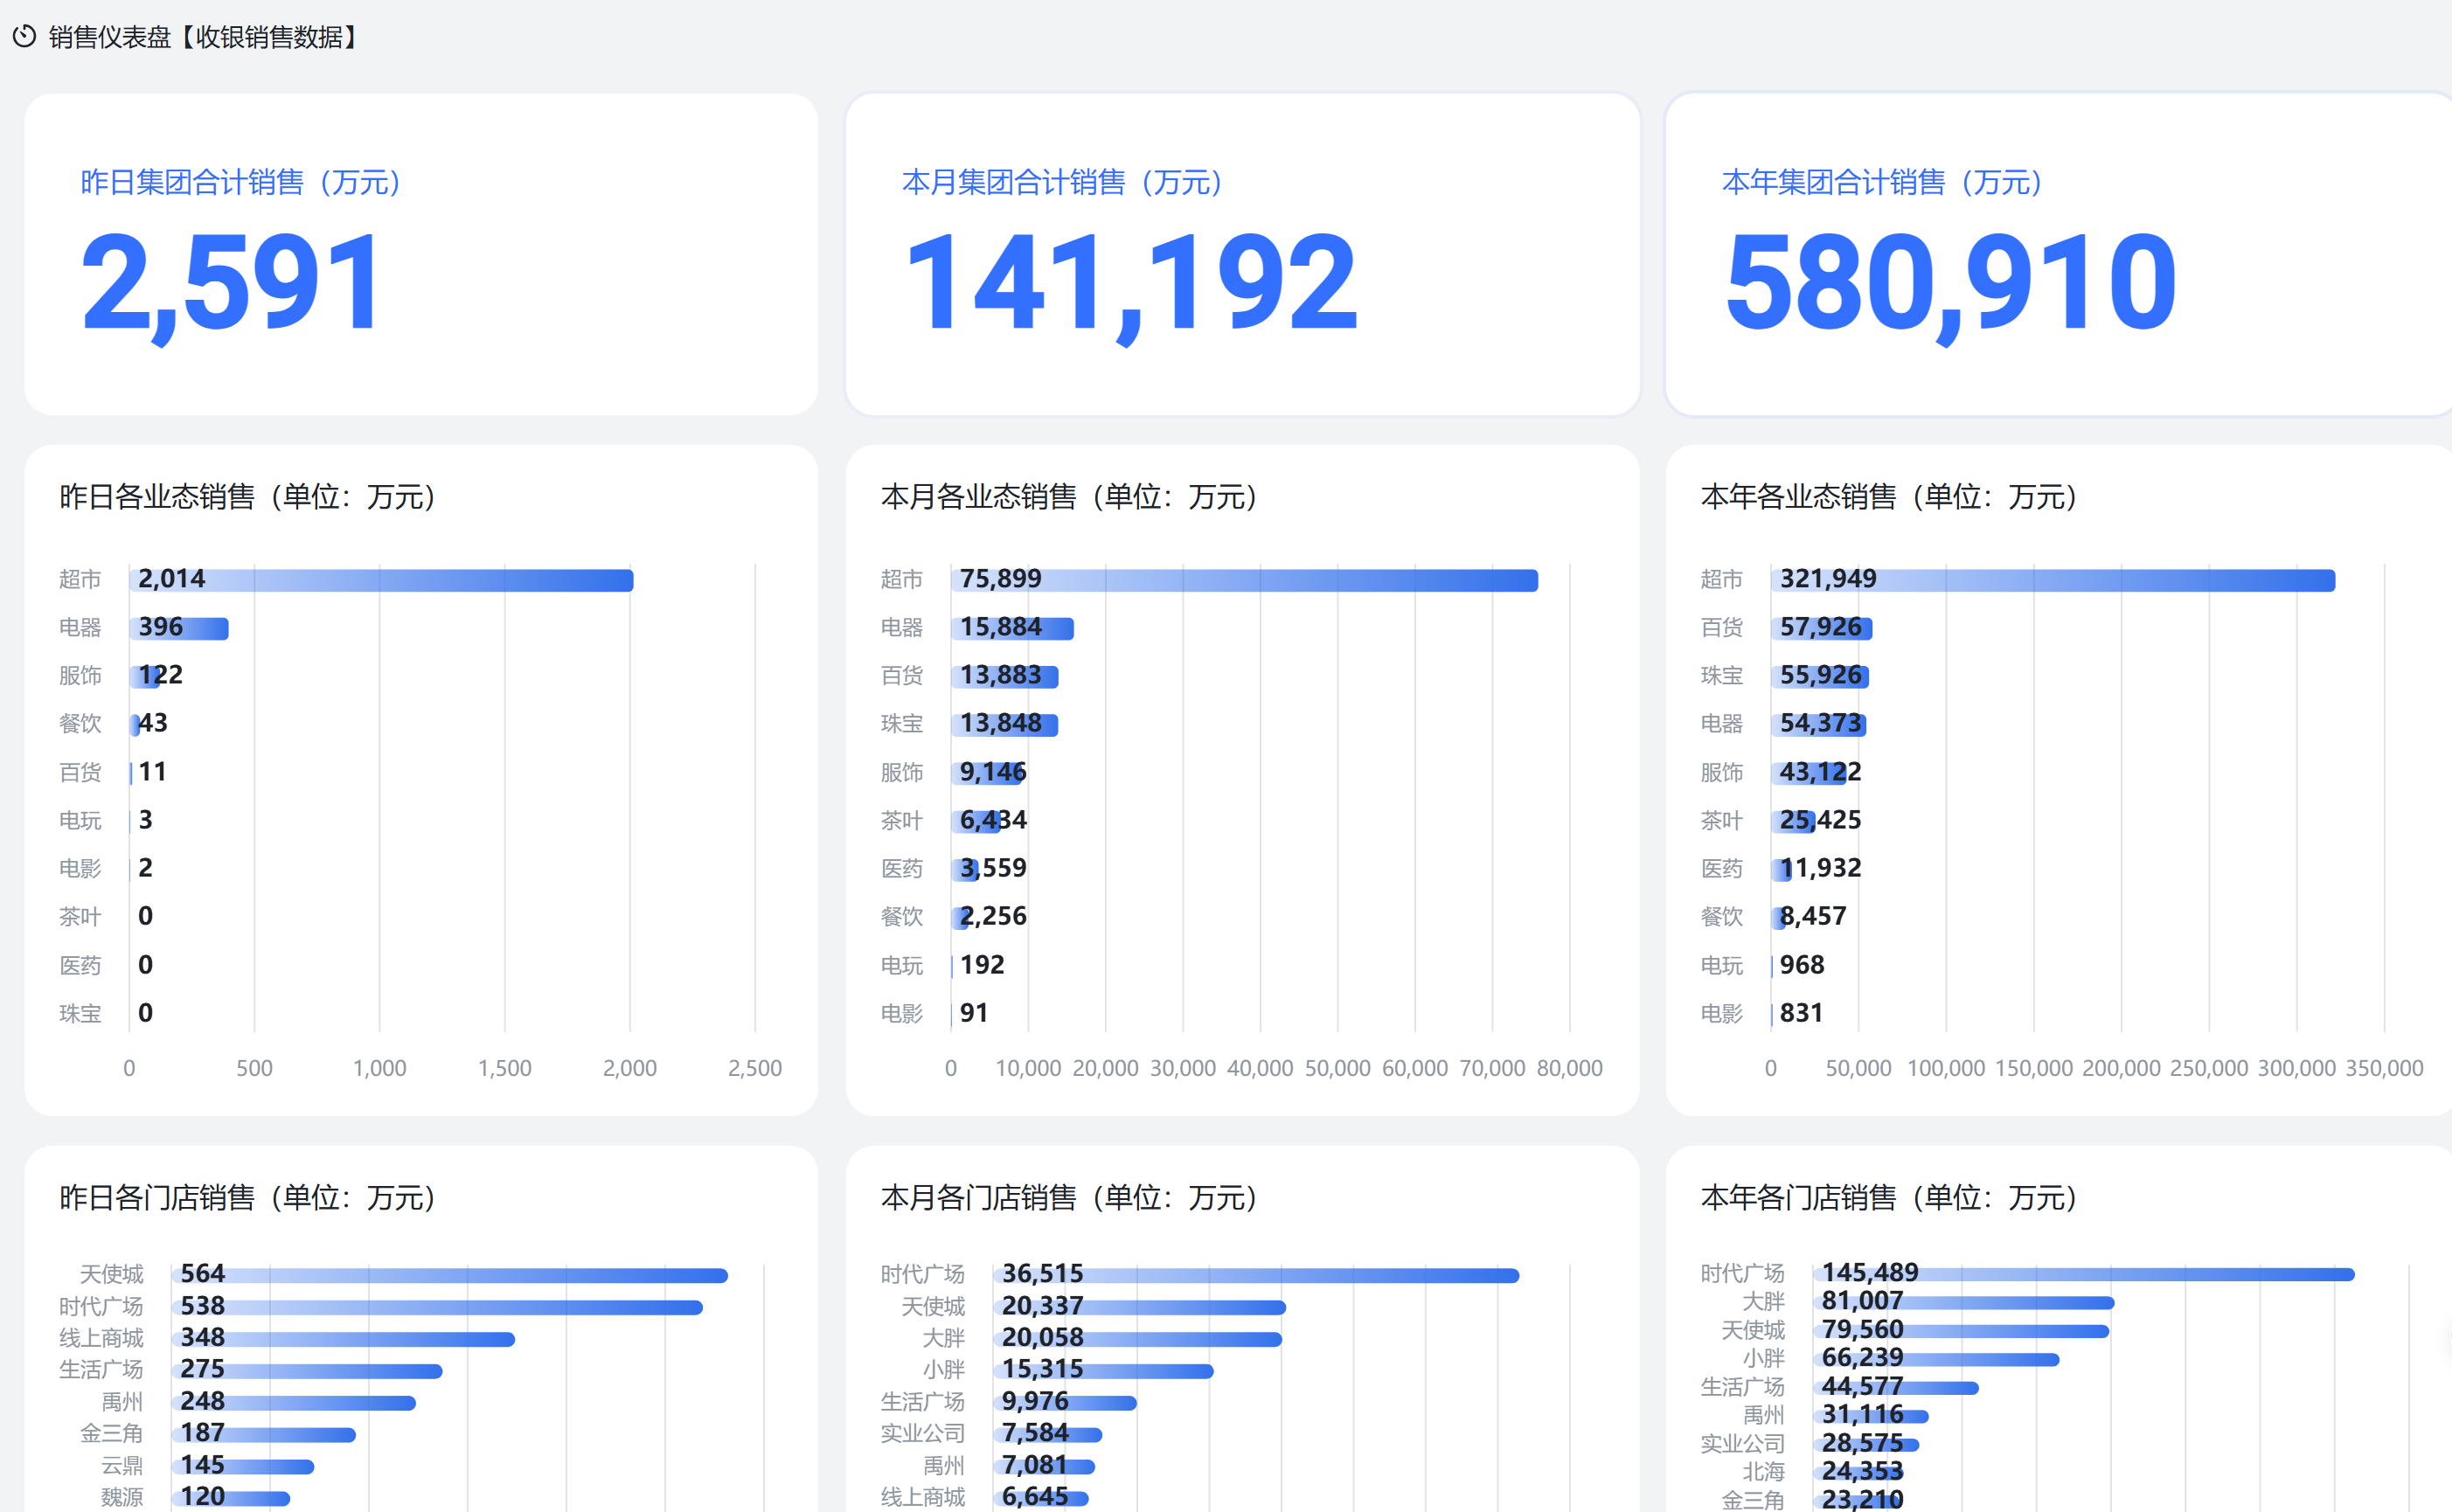2452x1512 pixels.
Task: Open the 本年集团合计销售 card showing 580,910
Action: click(1950, 282)
